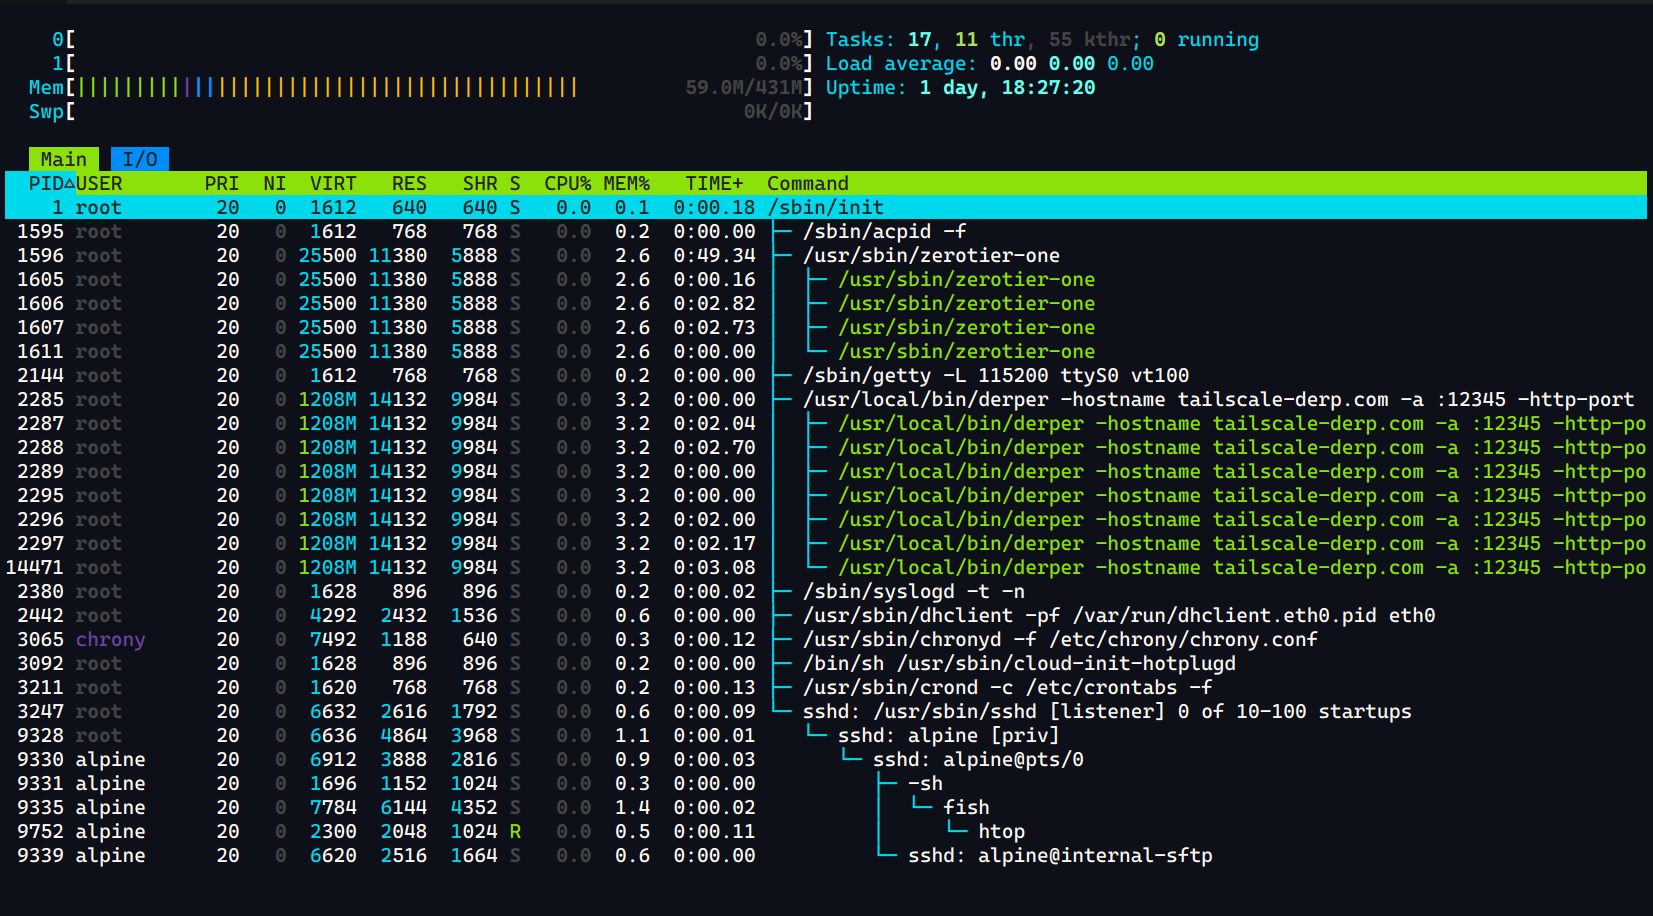Select the htop process row
Image resolution: width=1653 pixels, height=916 pixels.
pos(1001,832)
